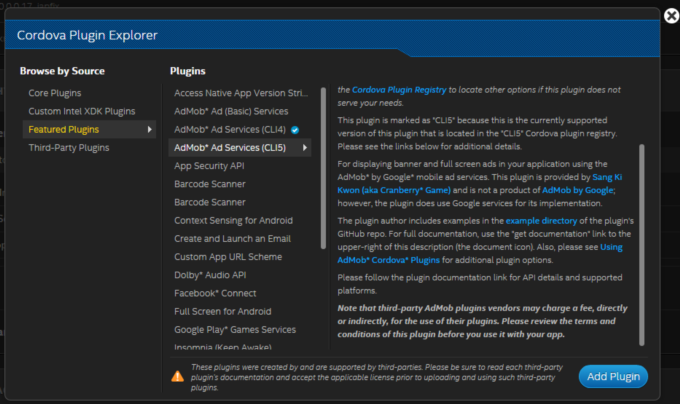Screen dimensions: 680x404
Task: Click the plugins list scrollbar
Action: pyautogui.click(x=323, y=168)
